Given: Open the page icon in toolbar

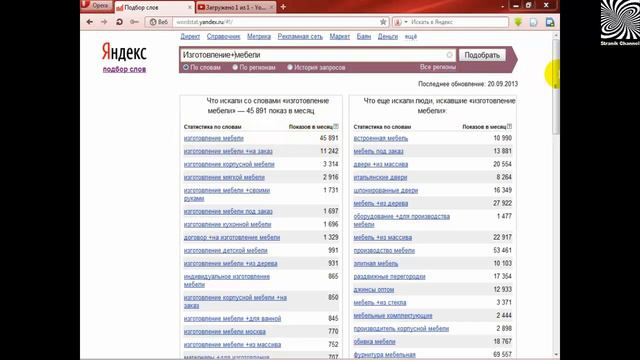Looking at the screenshot, I should pyautogui.click(x=533, y=22).
